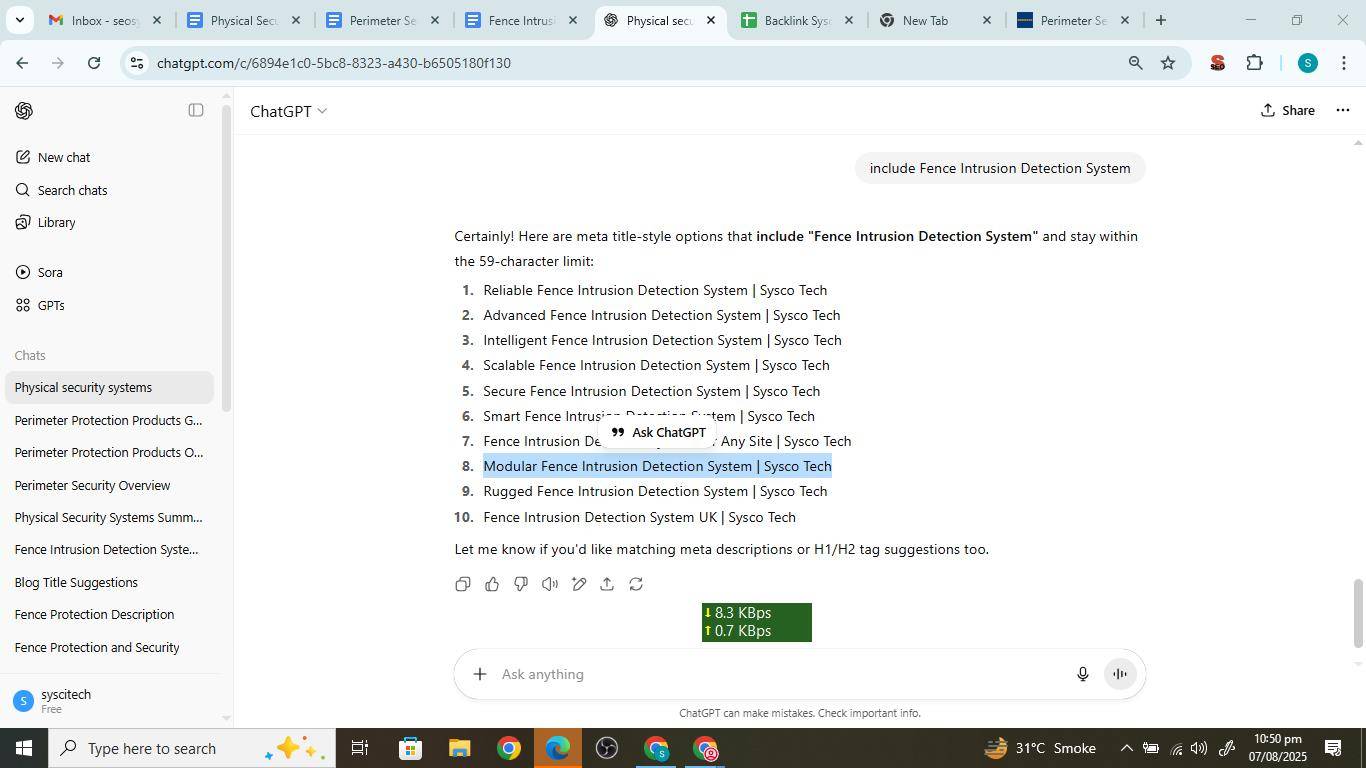Screen dimensions: 1366x768
Task: Open the 'Perimeter Protection Products G...' chat
Action: pyautogui.click(x=109, y=420)
